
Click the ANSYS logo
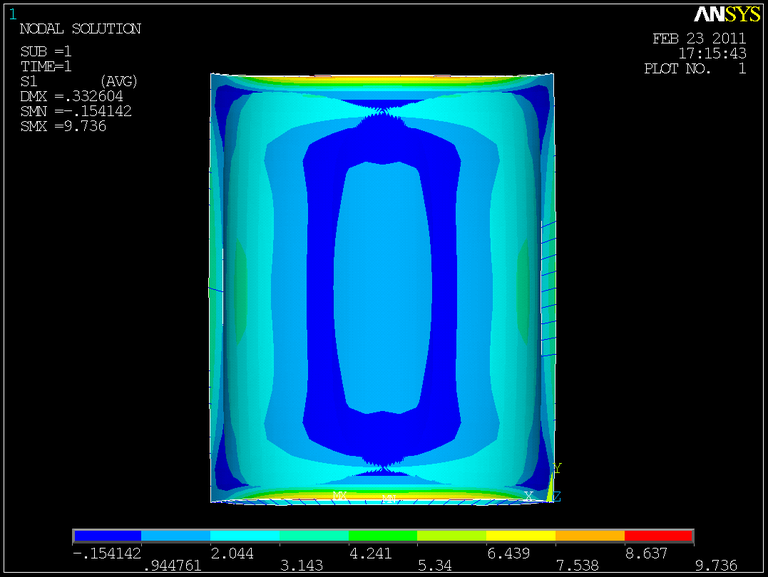tap(727, 15)
